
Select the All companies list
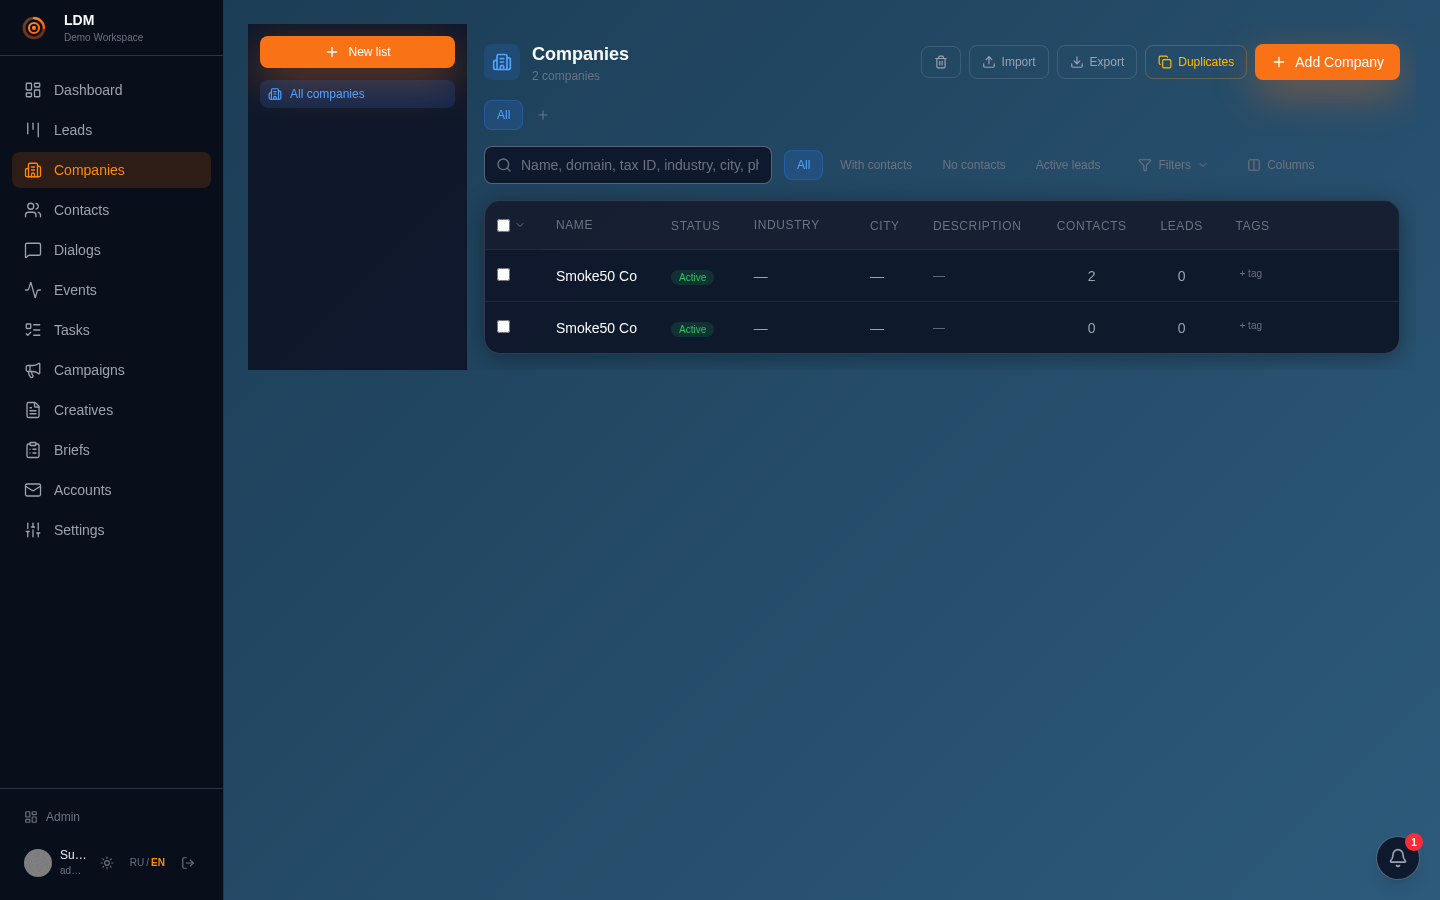coord(357,94)
